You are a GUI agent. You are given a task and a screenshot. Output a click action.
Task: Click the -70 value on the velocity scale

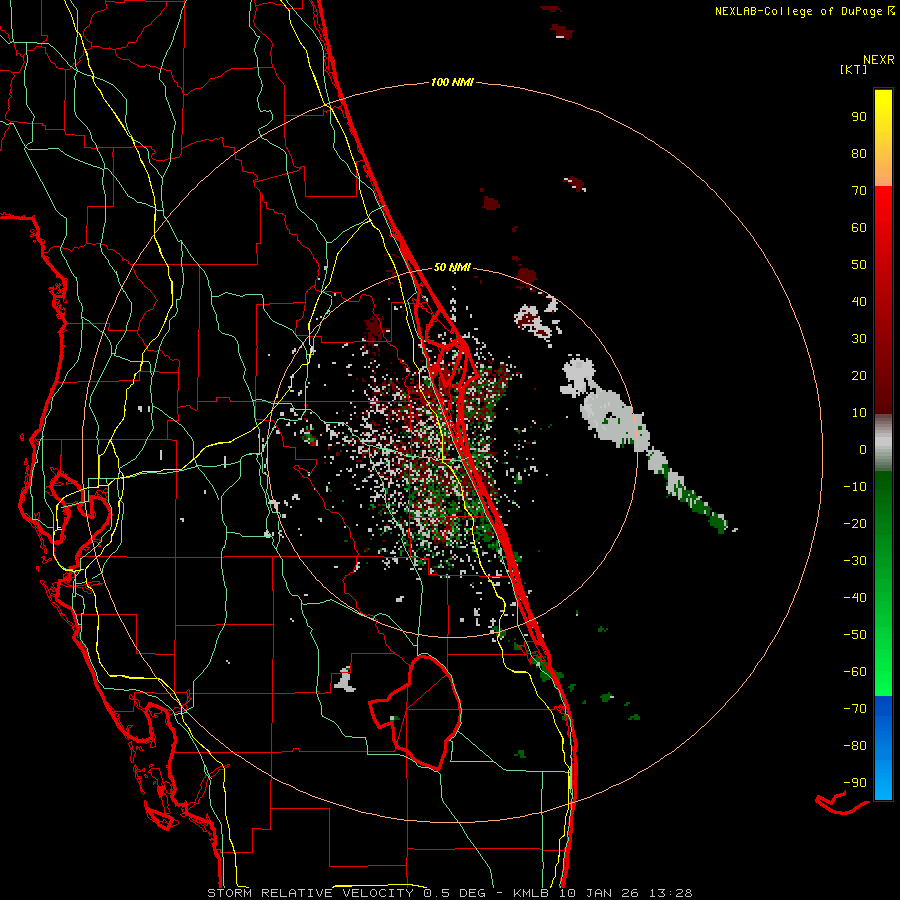click(x=855, y=709)
